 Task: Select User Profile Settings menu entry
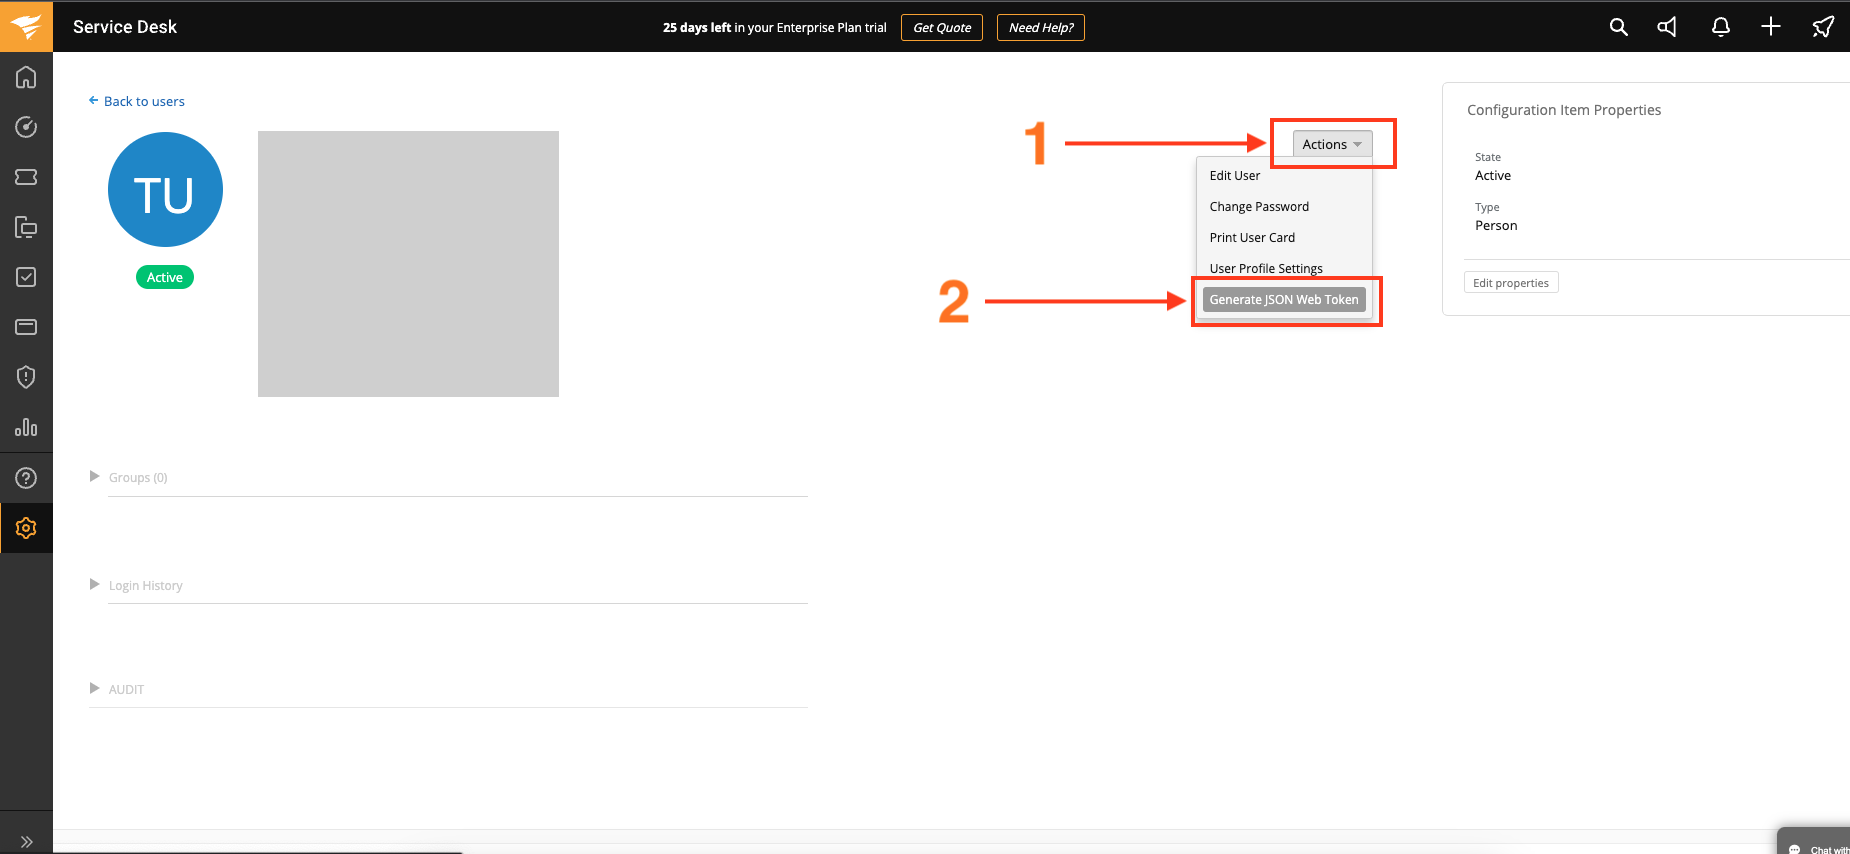(x=1266, y=268)
